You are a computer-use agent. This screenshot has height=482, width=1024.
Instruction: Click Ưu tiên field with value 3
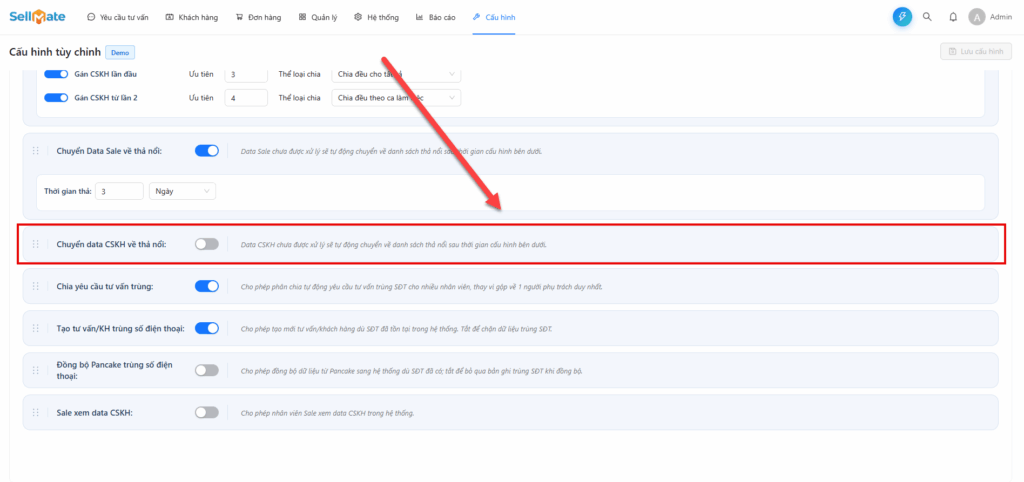pos(246,74)
